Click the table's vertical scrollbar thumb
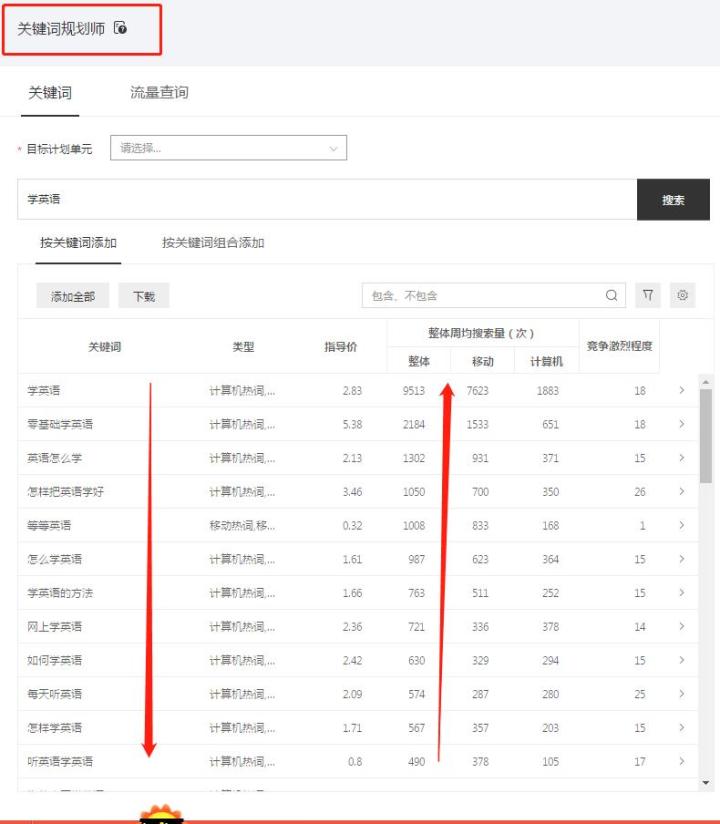The height and width of the screenshot is (824, 720). point(706,436)
